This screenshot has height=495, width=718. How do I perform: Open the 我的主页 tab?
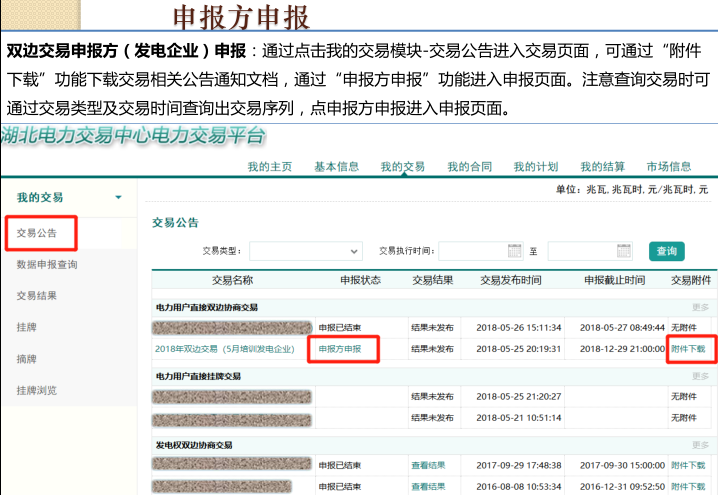(269, 167)
